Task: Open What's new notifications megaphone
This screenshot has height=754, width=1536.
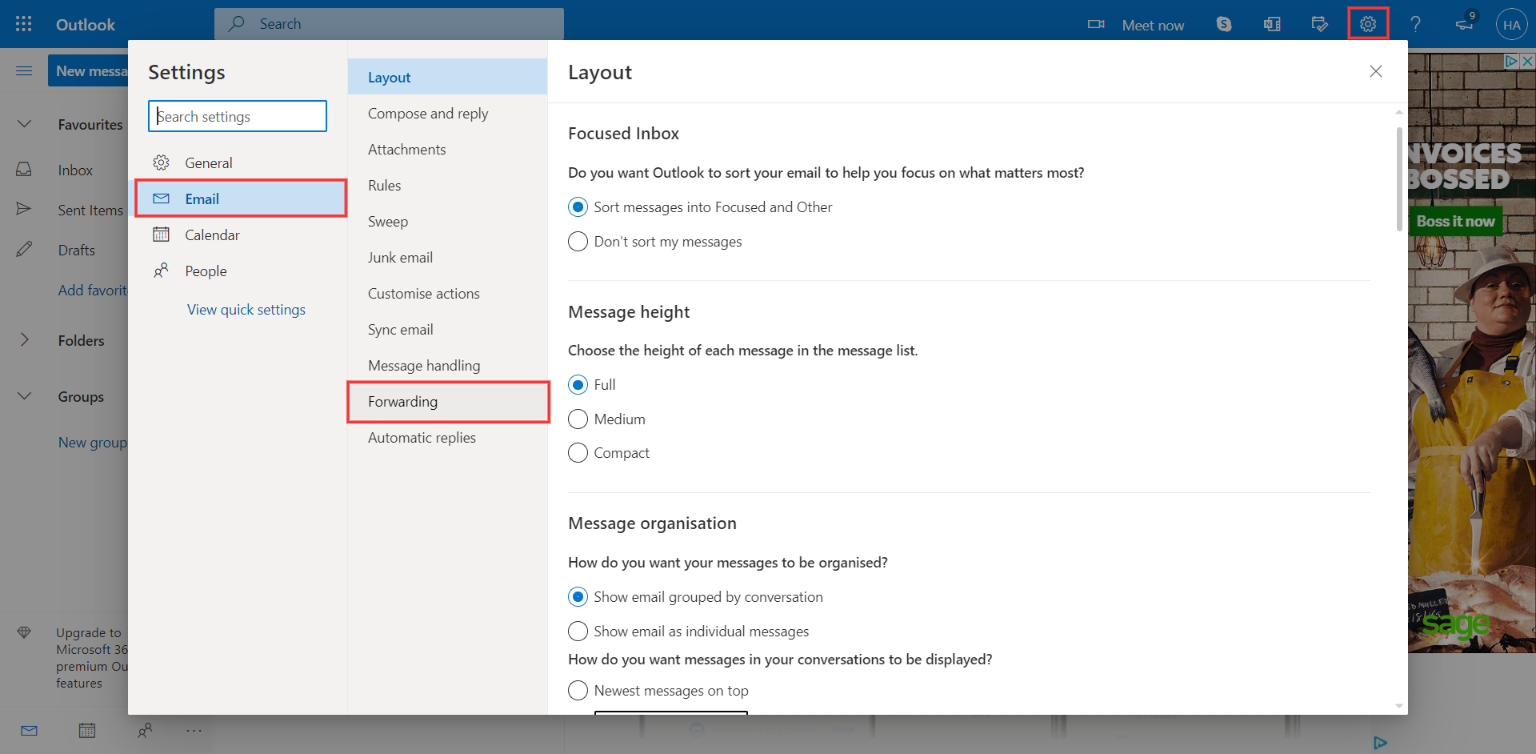Action: 1463,25
